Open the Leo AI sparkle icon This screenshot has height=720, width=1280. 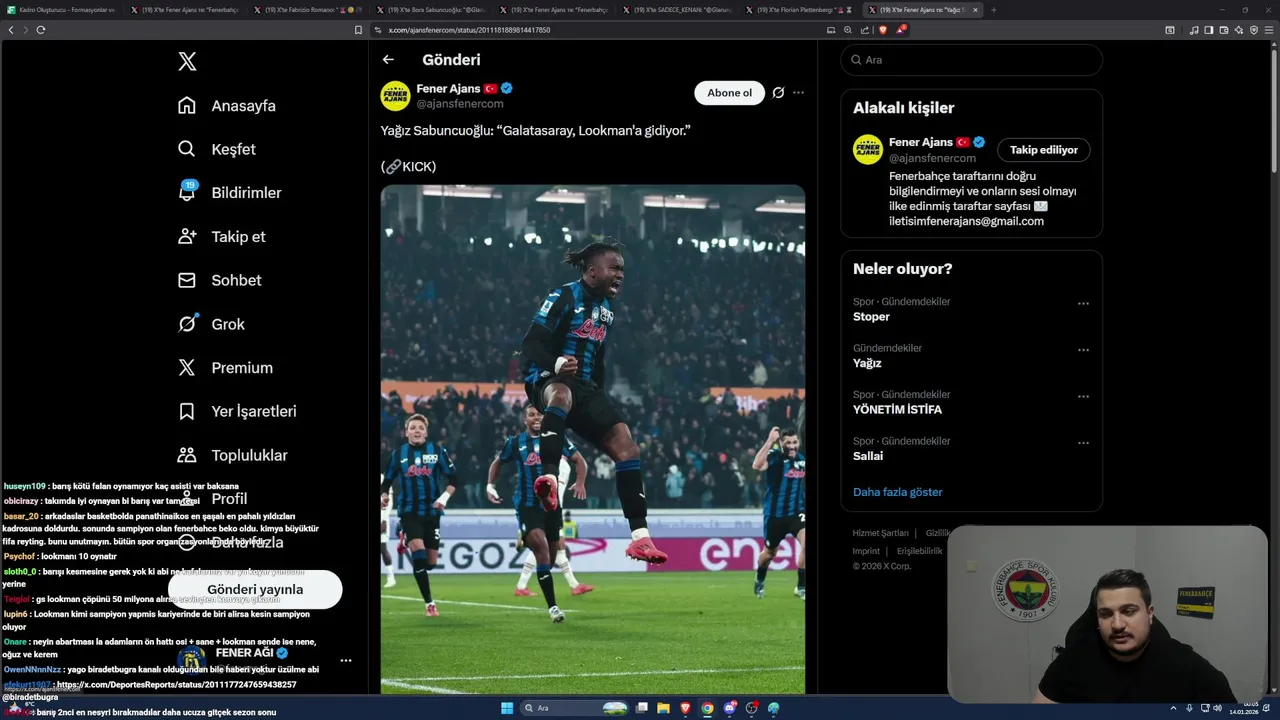click(1239, 30)
